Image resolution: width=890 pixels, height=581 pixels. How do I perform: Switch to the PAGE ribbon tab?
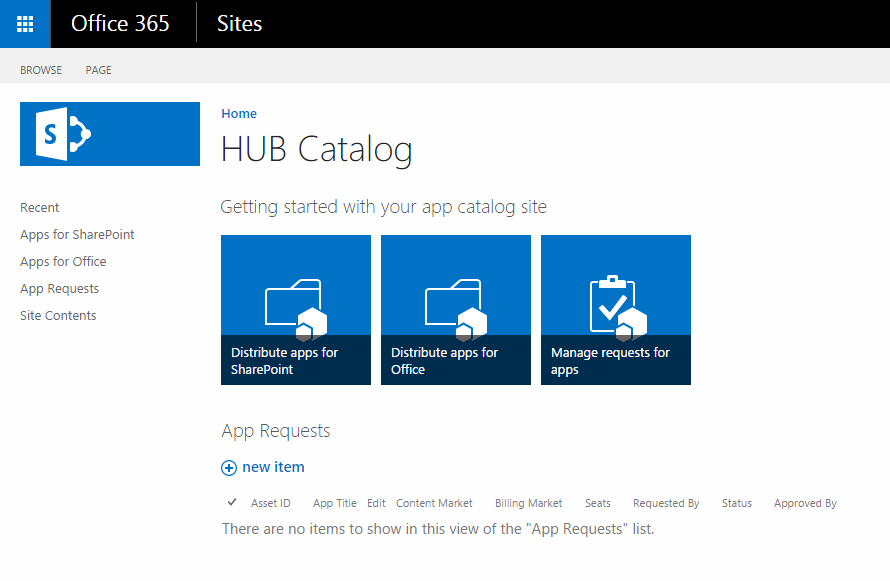(99, 70)
